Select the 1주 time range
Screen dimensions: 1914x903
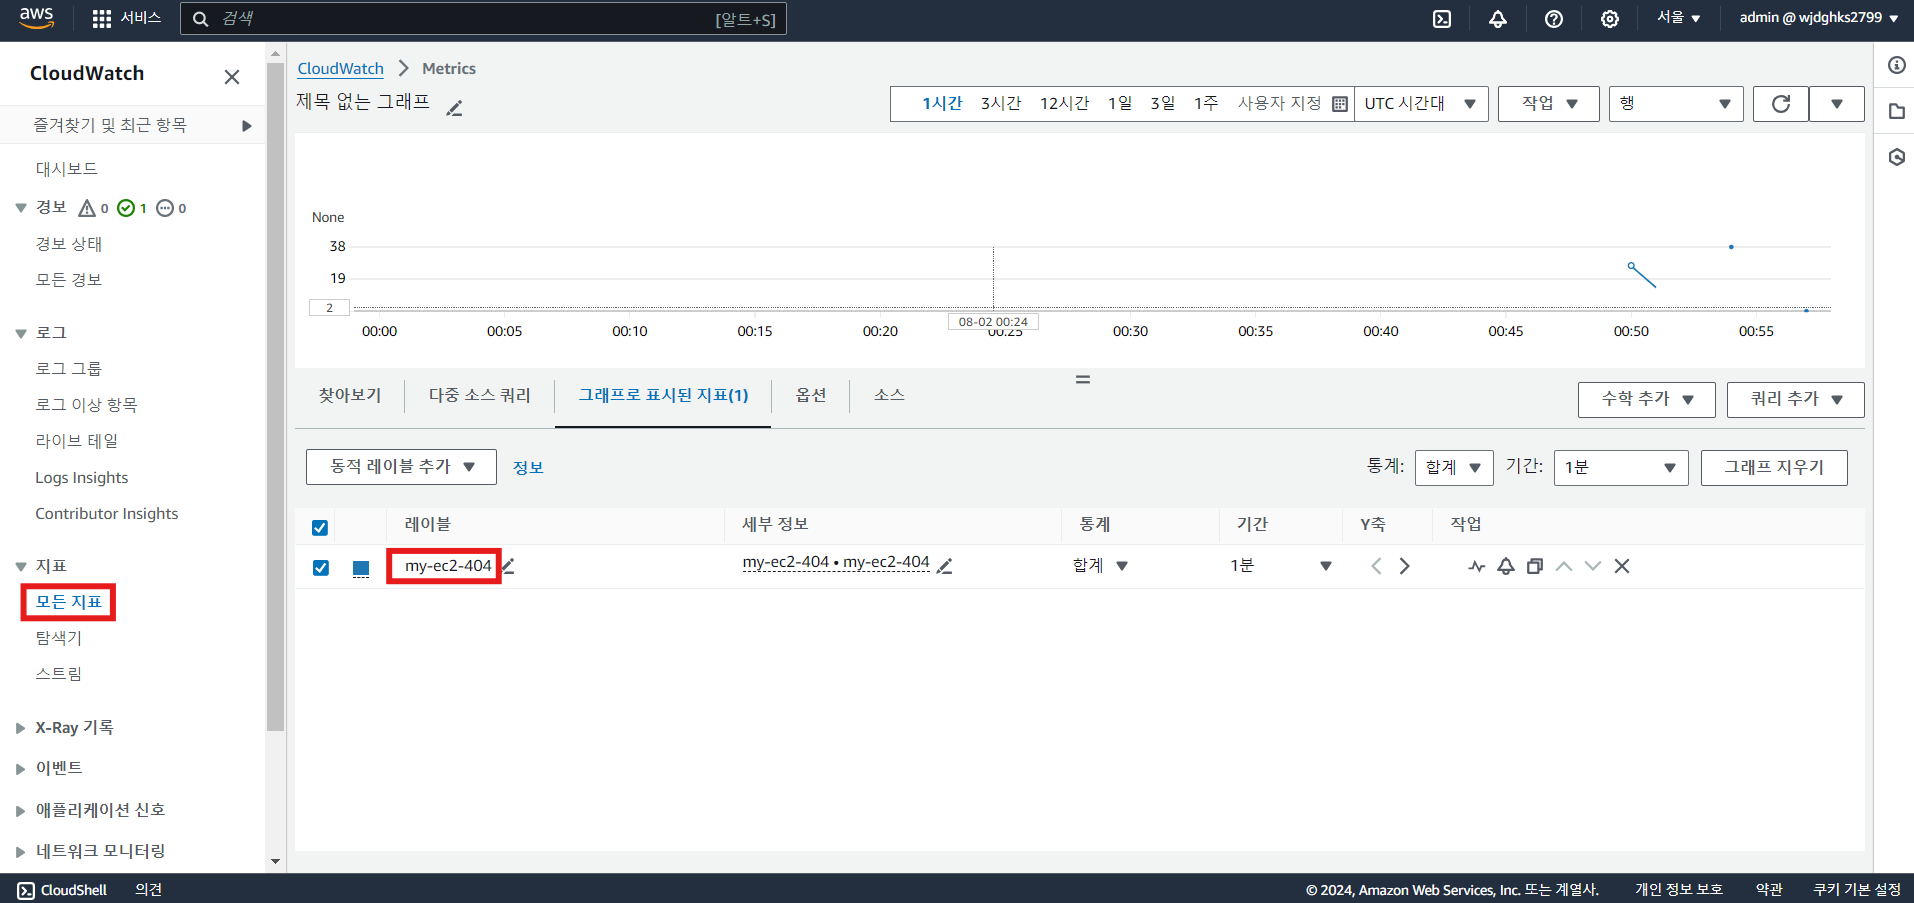(1206, 104)
